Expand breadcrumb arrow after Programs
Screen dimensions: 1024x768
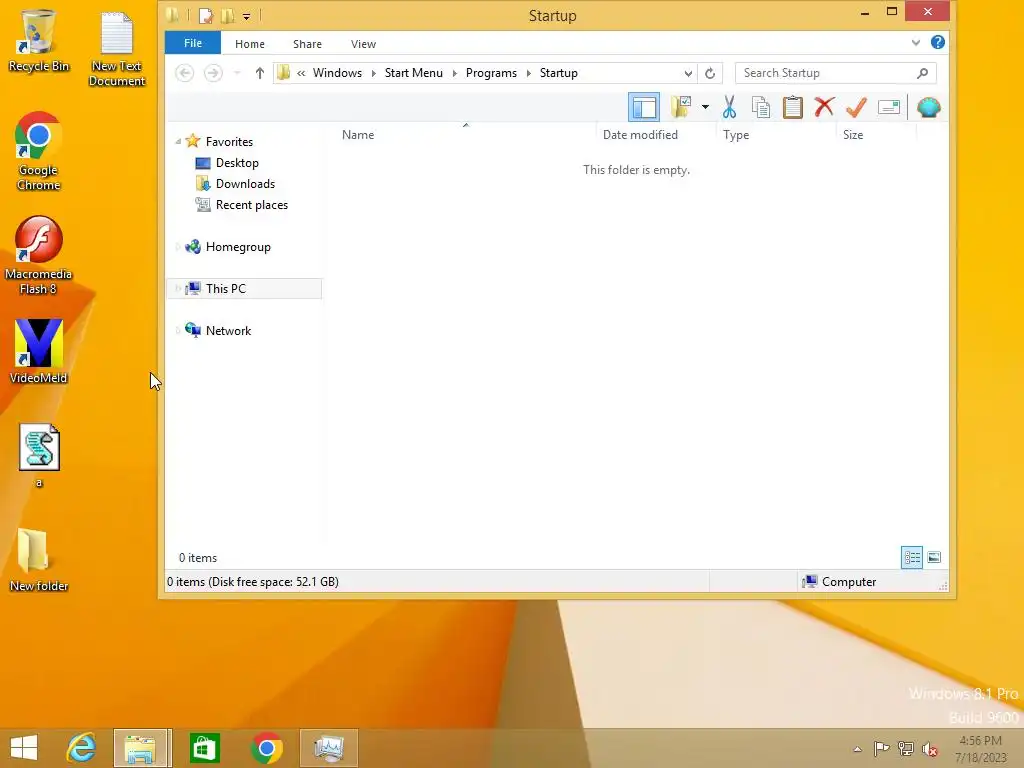(528, 73)
